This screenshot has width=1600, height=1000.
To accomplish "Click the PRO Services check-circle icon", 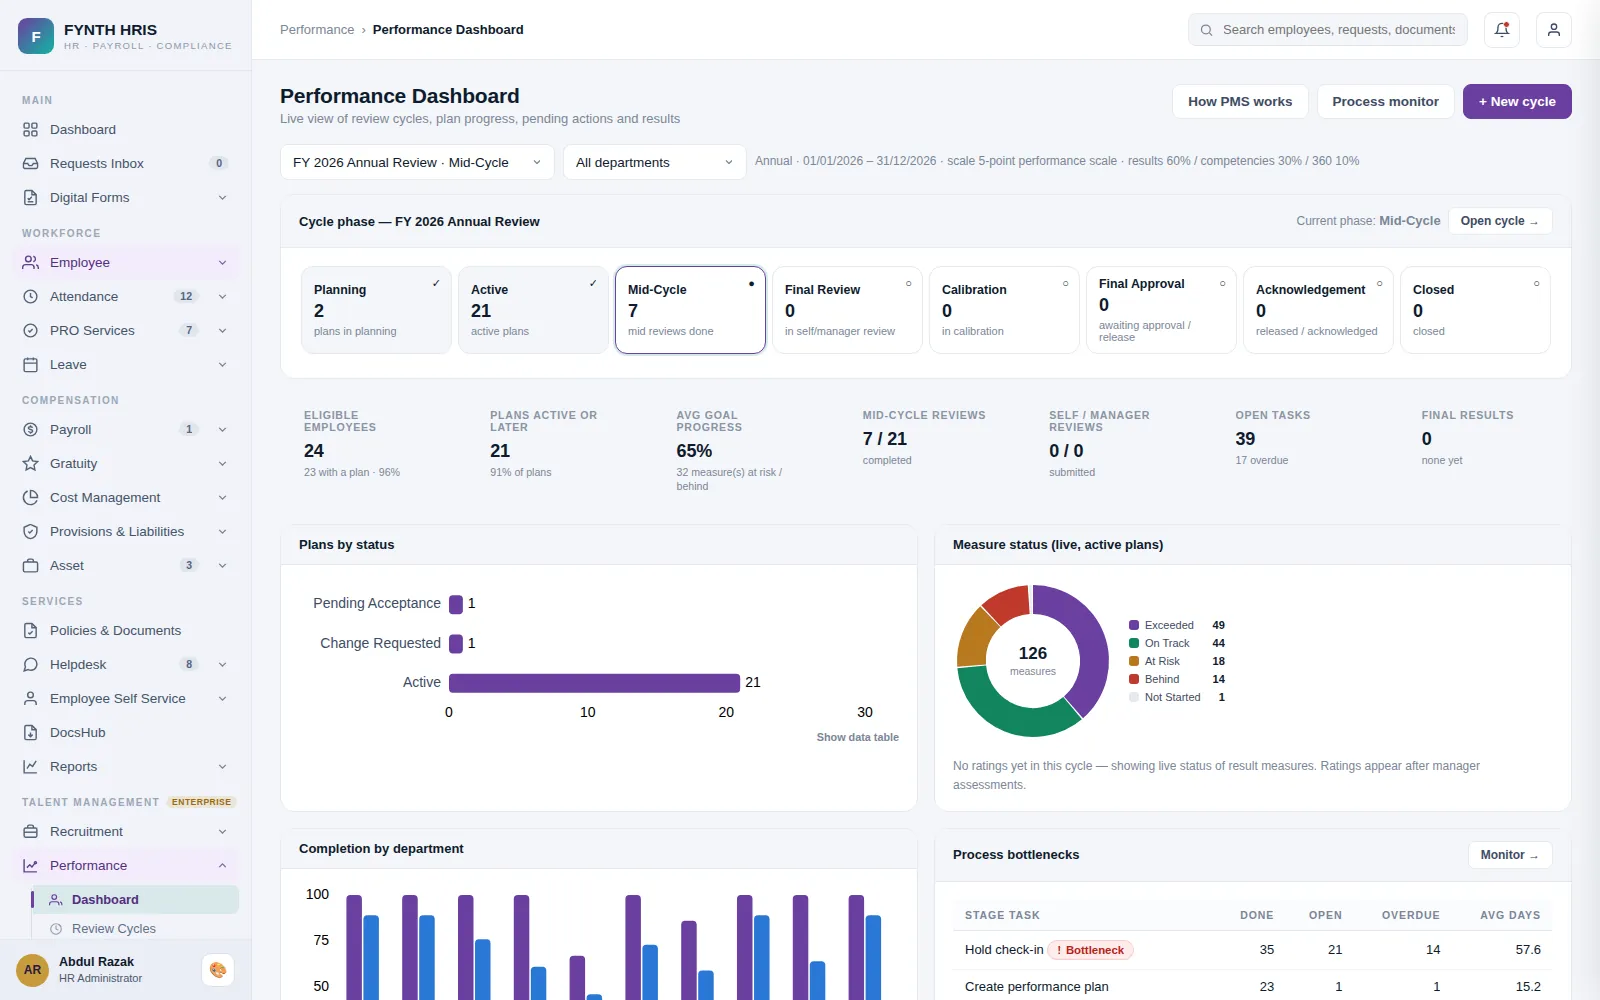I will (x=30, y=331).
